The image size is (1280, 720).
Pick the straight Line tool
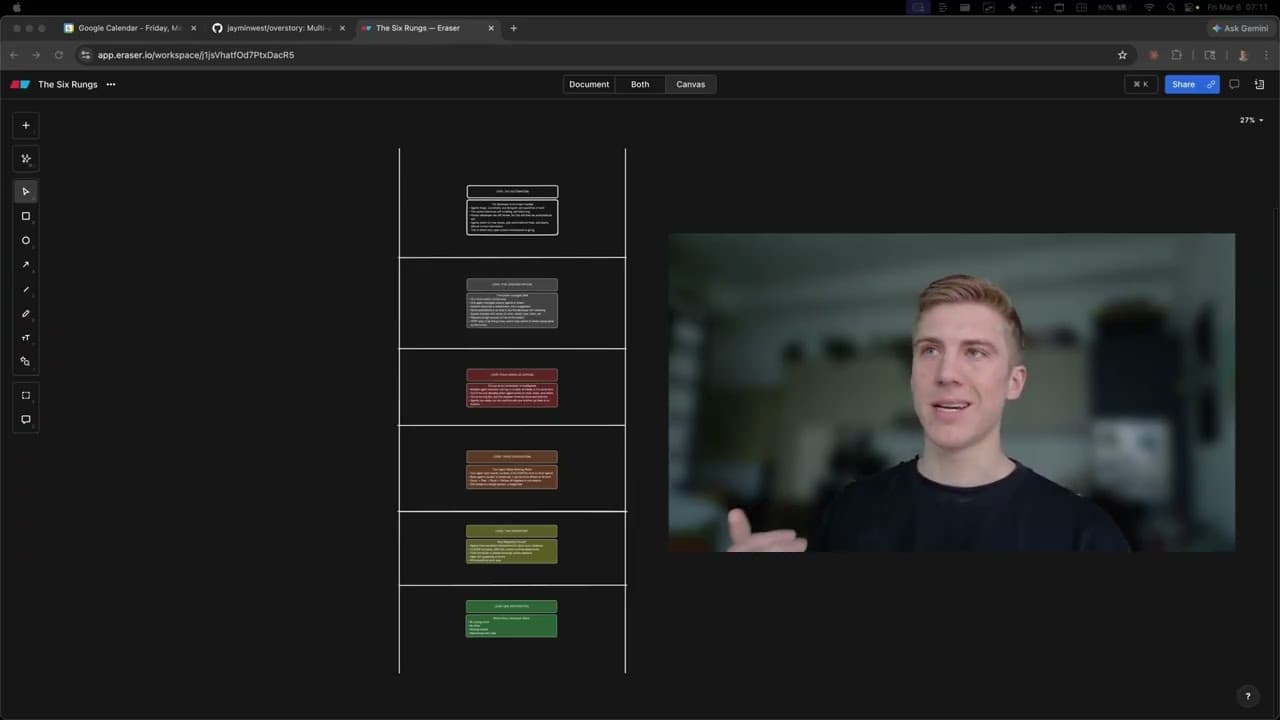click(x=26, y=289)
